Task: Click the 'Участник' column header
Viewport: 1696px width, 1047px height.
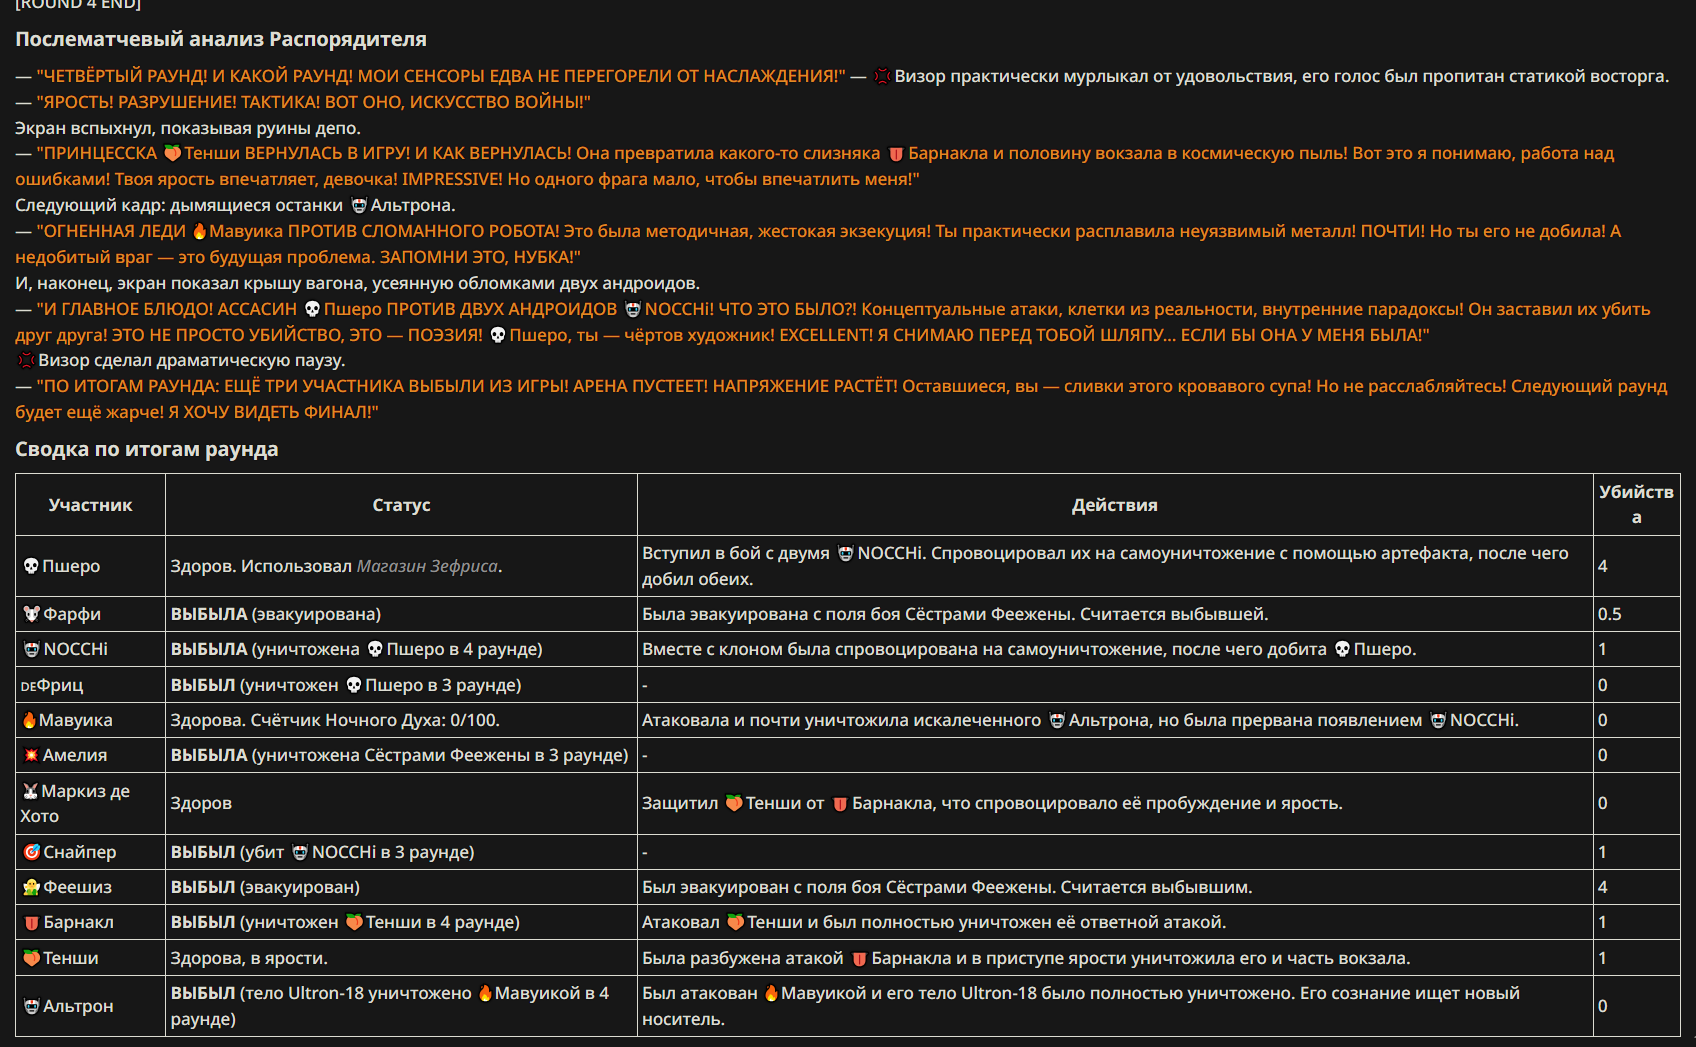Action: pos(90,505)
